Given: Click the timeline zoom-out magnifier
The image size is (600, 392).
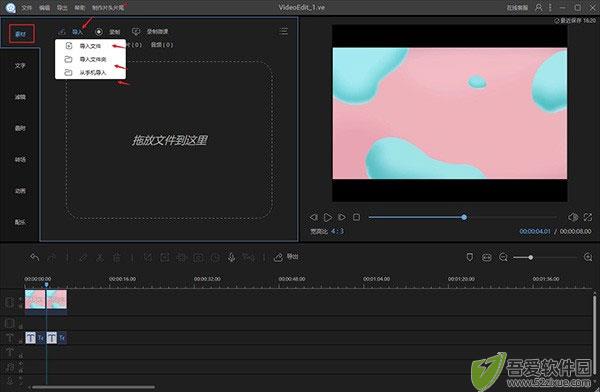Looking at the screenshot, I should click(x=504, y=257).
